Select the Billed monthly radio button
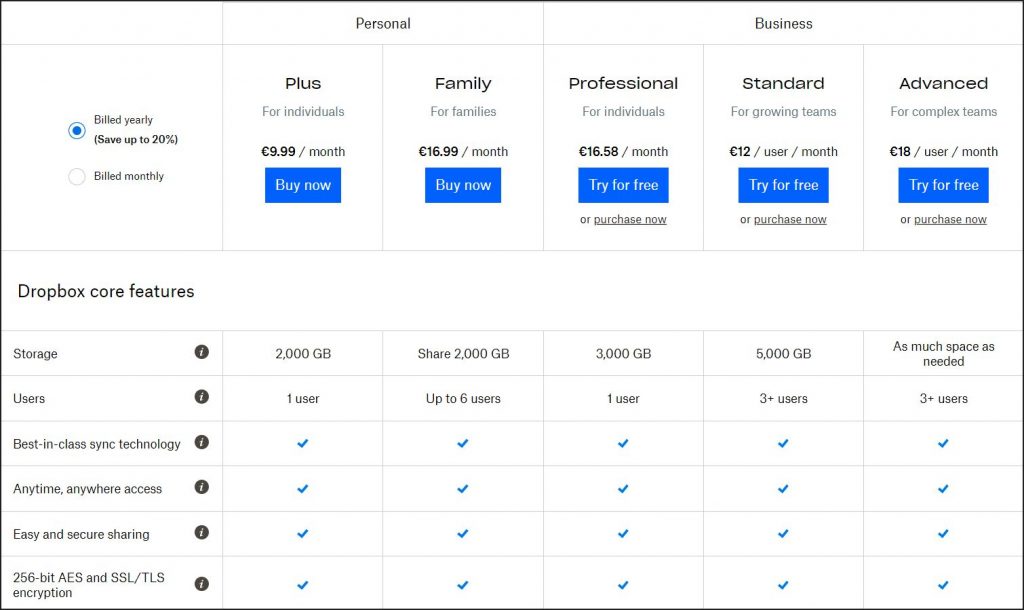This screenshot has height=610, width=1024. (76, 176)
